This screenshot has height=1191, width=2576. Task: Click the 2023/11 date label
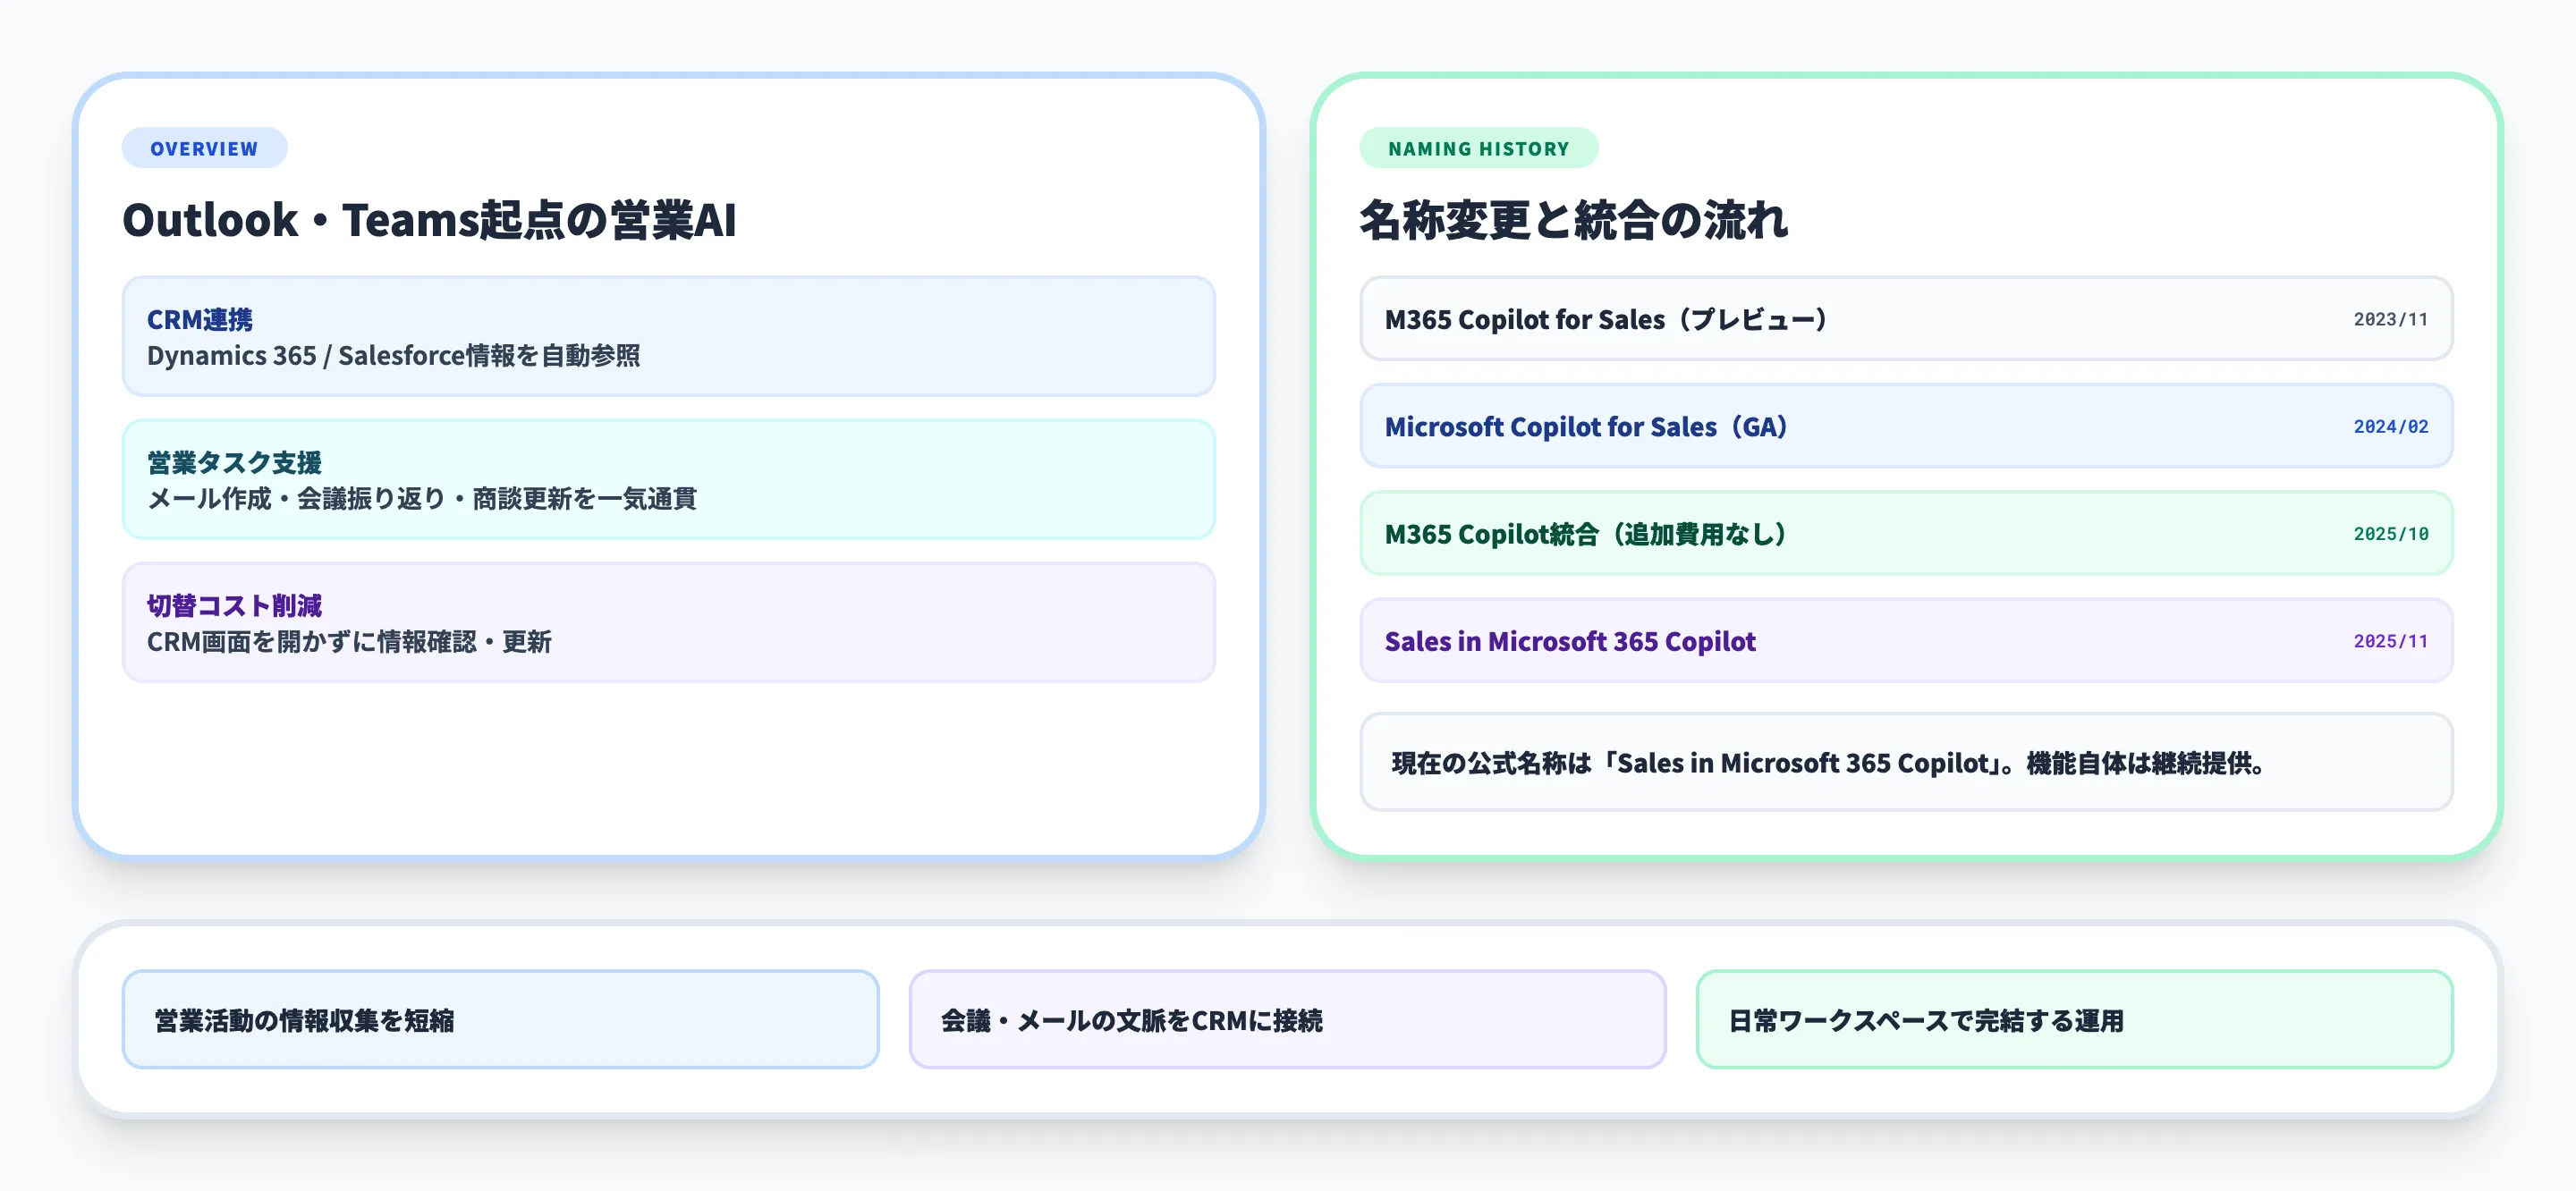coord(2391,320)
